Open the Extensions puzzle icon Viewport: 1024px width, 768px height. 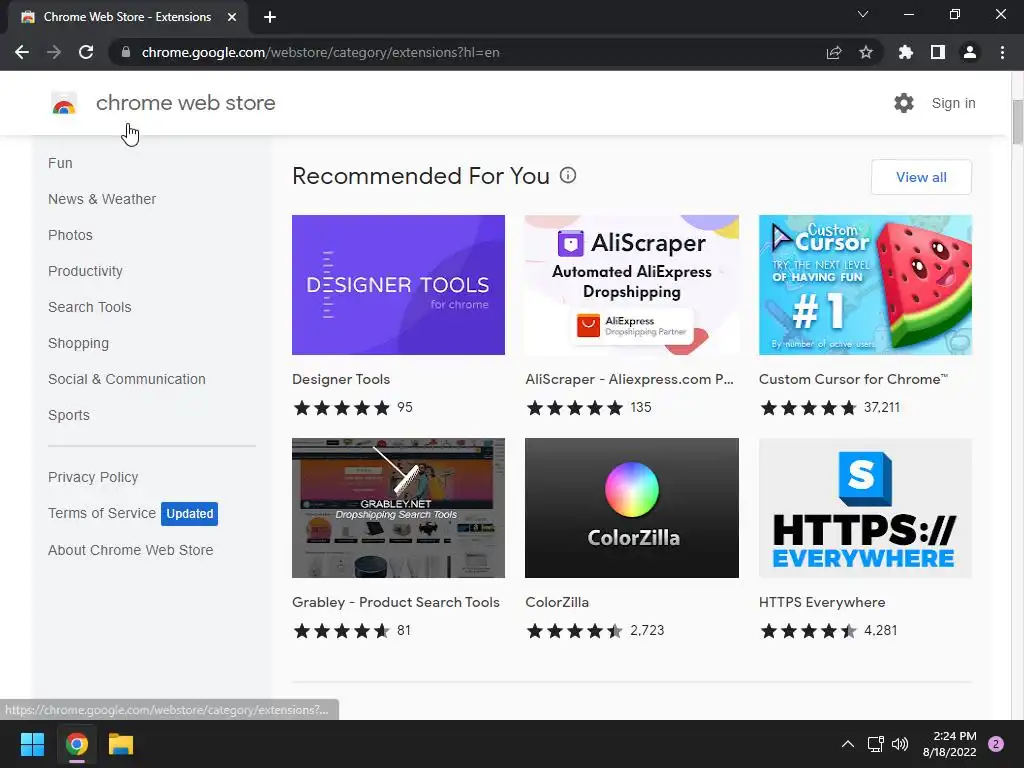pyautogui.click(x=906, y=52)
